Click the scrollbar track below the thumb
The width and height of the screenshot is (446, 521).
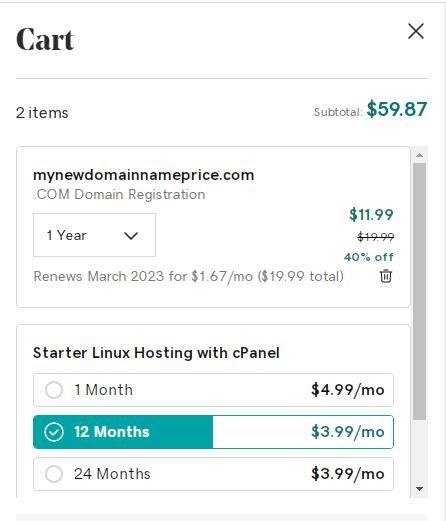pos(420,451)
